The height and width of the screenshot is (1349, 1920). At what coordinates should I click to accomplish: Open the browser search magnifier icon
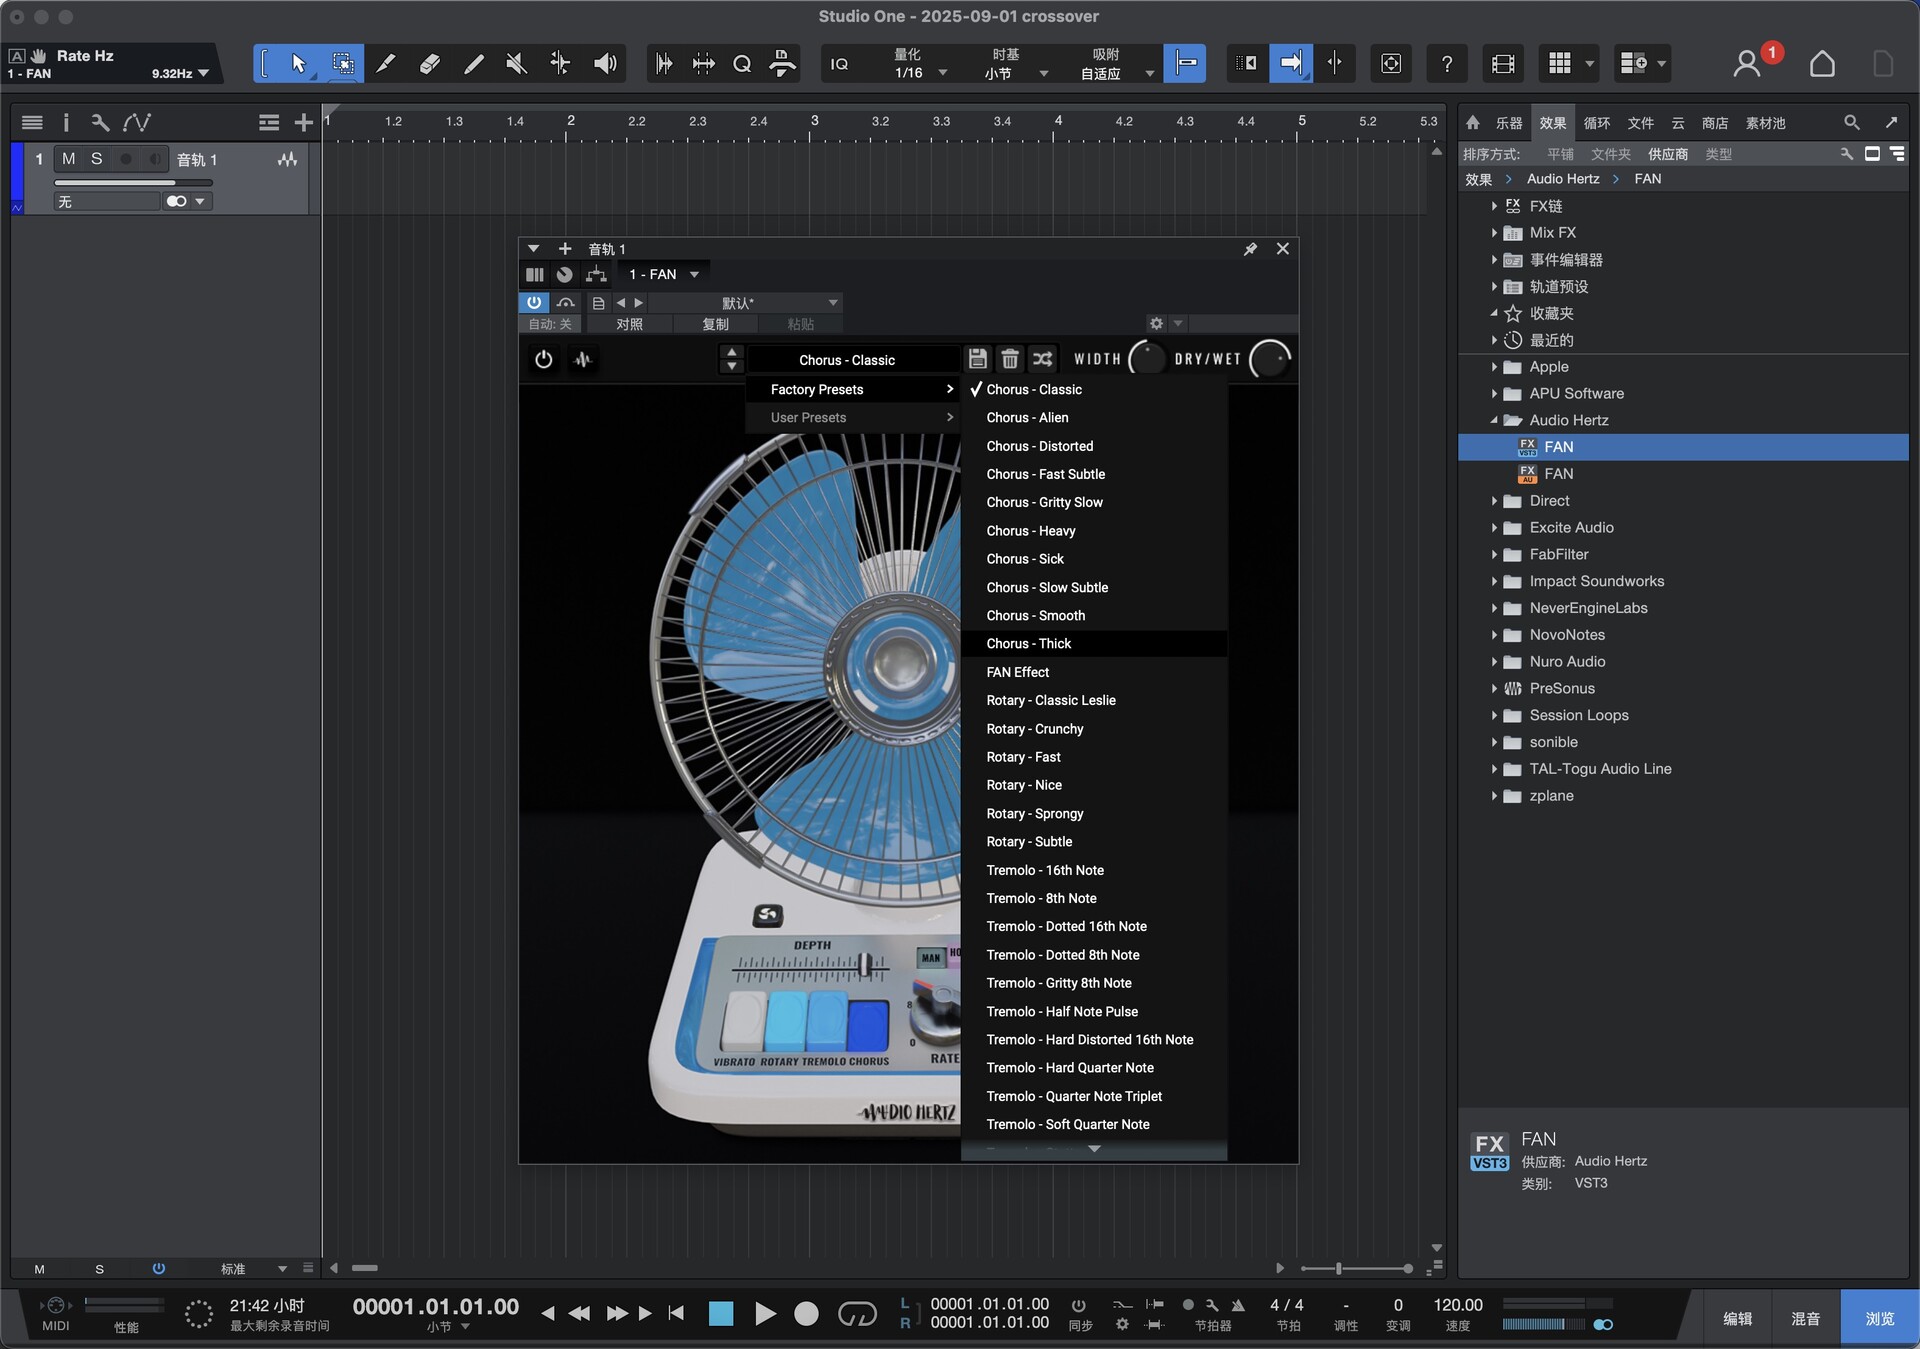pyautogui.click(x=1852, y=123)
